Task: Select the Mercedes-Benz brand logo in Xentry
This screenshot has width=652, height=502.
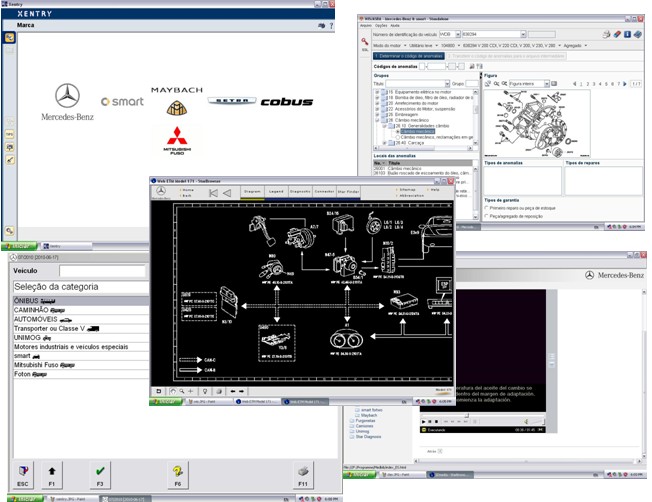Action: (x=67, y=102)
